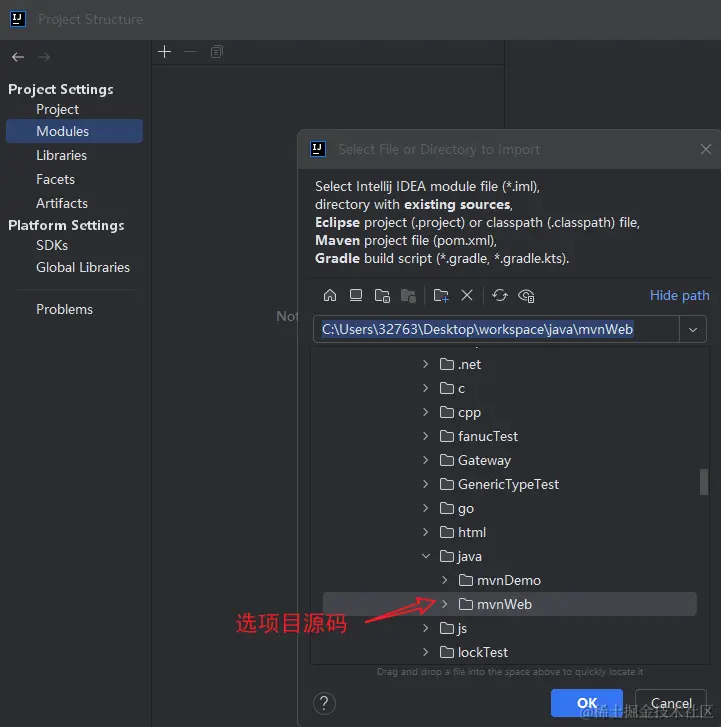The width and height of the screenshot is (721, 727).
Task: Open path history dropdown arrow
Action: [693, 330]
